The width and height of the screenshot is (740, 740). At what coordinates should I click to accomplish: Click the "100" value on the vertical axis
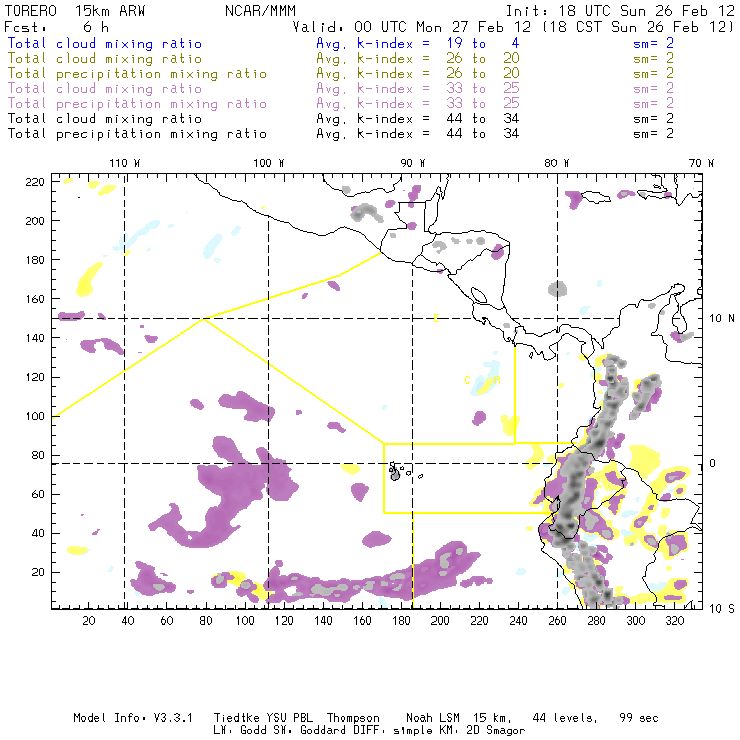pyautogui.click(x=35, y=416)
